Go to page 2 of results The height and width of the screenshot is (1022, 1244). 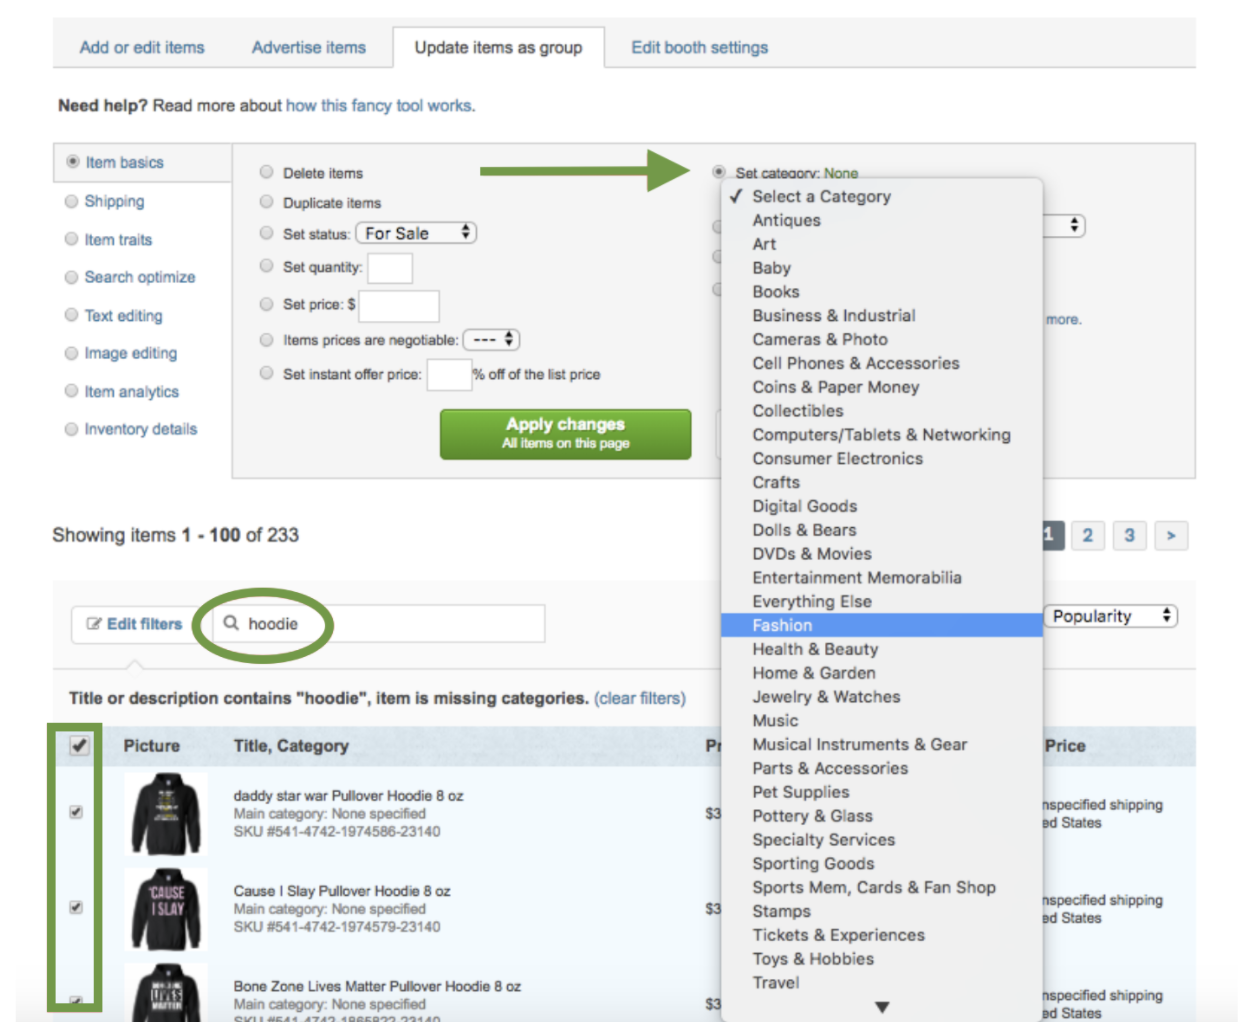pos(1087,536)
